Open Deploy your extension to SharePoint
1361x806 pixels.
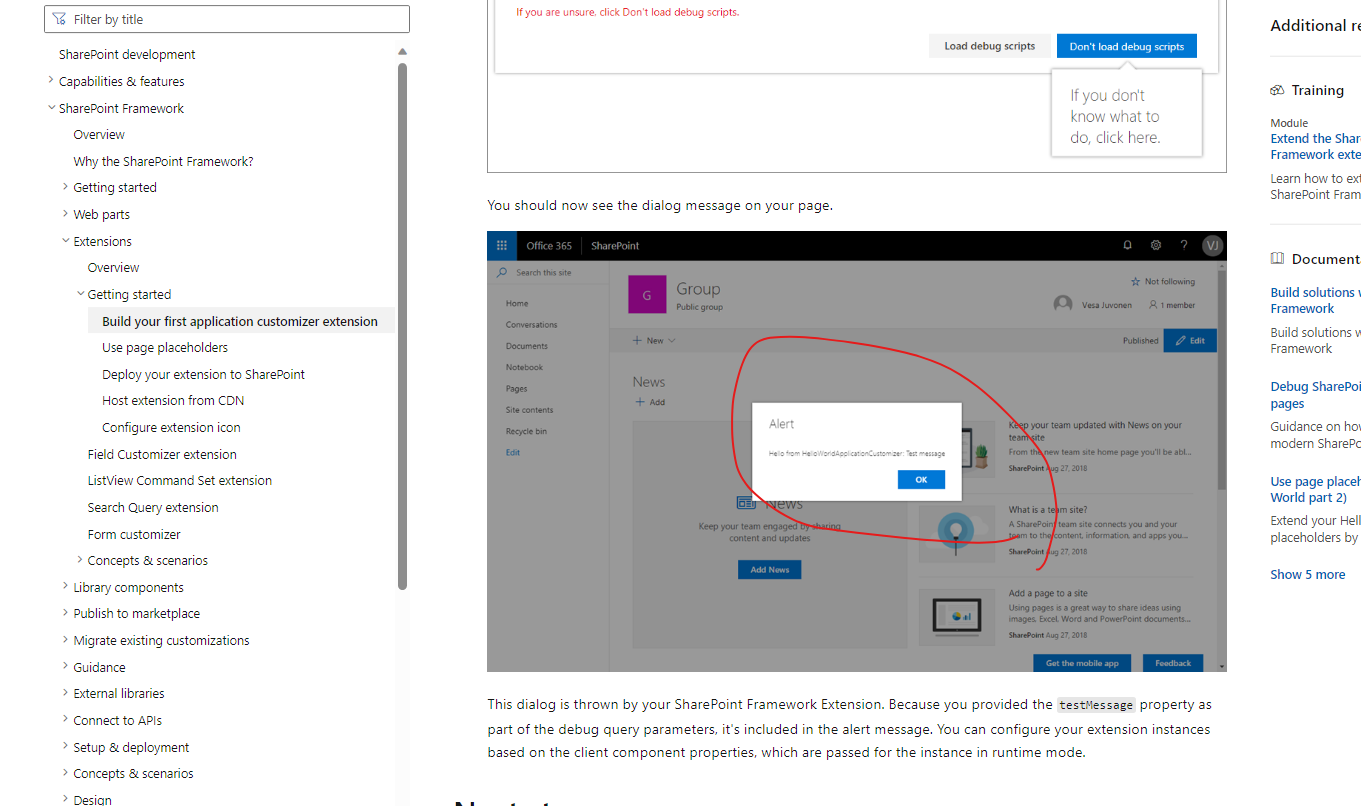pos(203,374)
